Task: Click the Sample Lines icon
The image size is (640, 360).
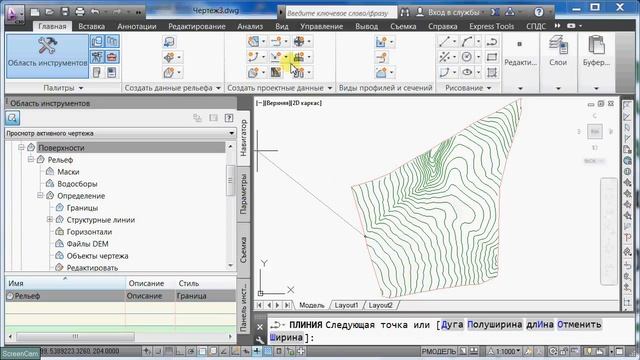Action: (x=381, y=57)
